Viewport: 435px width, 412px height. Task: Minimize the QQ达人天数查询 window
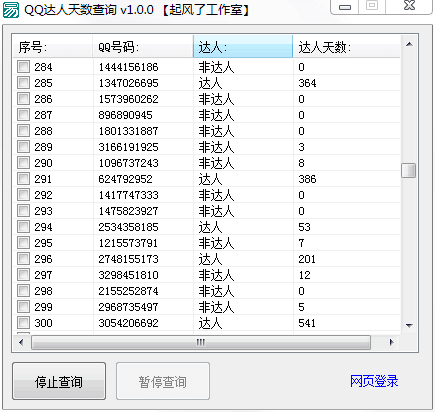click(345, 7)
